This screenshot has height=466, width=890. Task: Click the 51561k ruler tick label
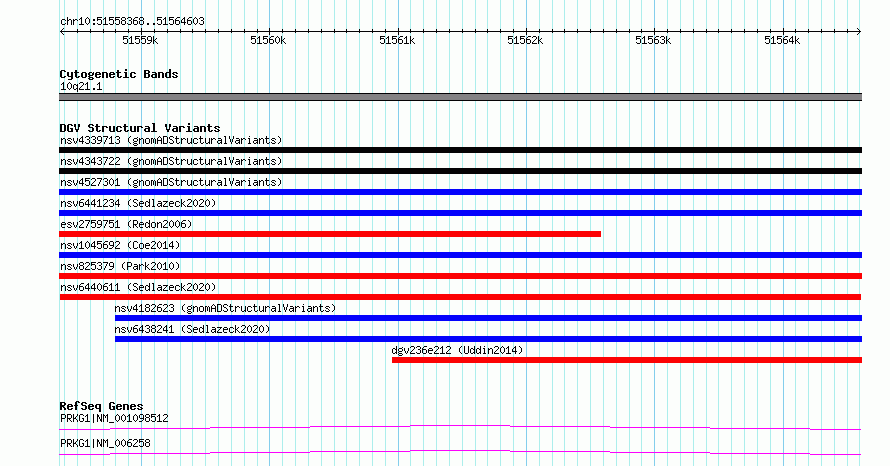397,40
